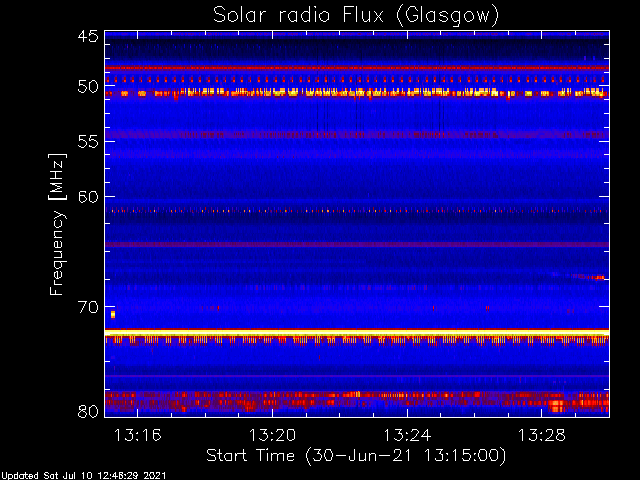The height and width of the screenshot is (480, 640).
Task: Click the '13:16' time tick label
Action: coord(138,435)
